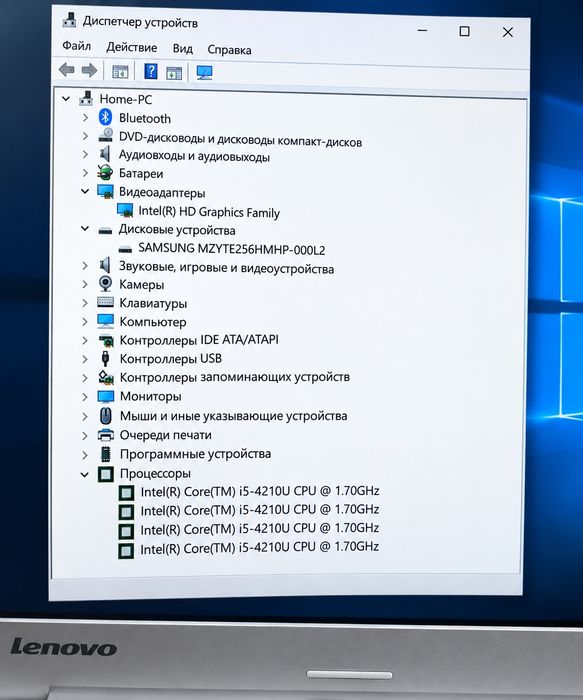
Task: Collapse the Процессоры category
Action: coord(84,474)
